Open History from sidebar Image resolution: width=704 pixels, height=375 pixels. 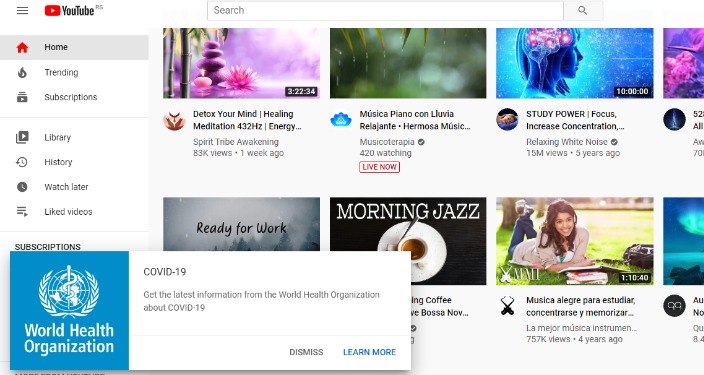74,162
